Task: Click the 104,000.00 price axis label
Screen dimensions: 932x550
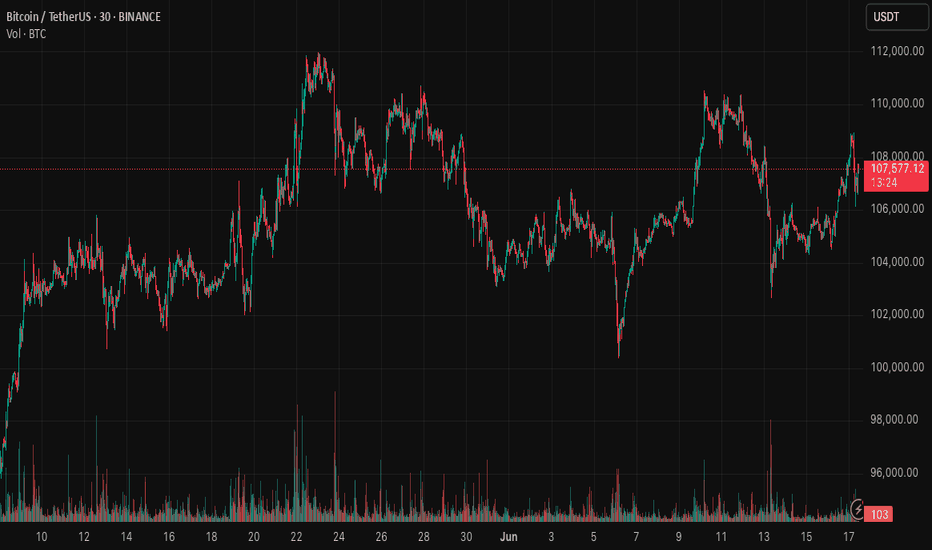Action: pyautogui.click(x=898, y=262)
